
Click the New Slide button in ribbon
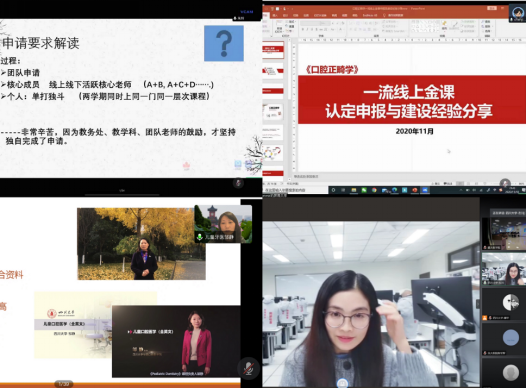[x=279, y=26]
